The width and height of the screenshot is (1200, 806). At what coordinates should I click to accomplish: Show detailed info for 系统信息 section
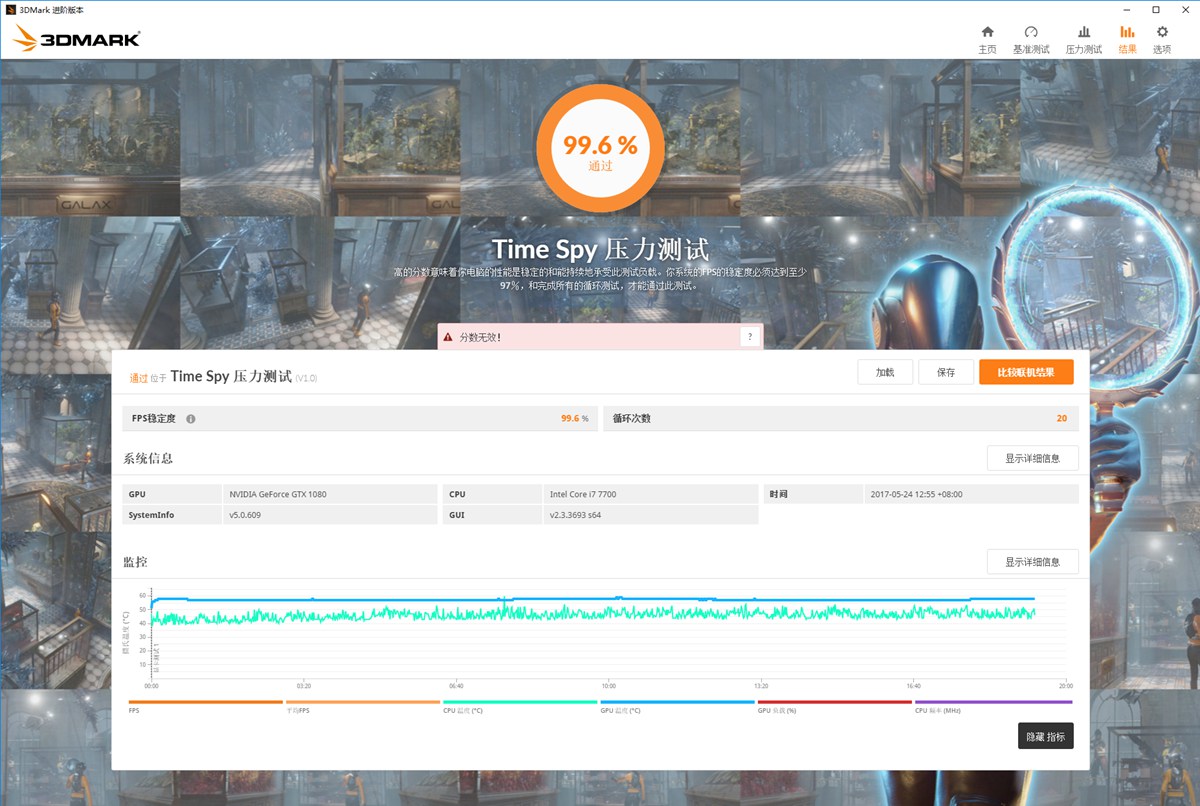click(1032, 459)
